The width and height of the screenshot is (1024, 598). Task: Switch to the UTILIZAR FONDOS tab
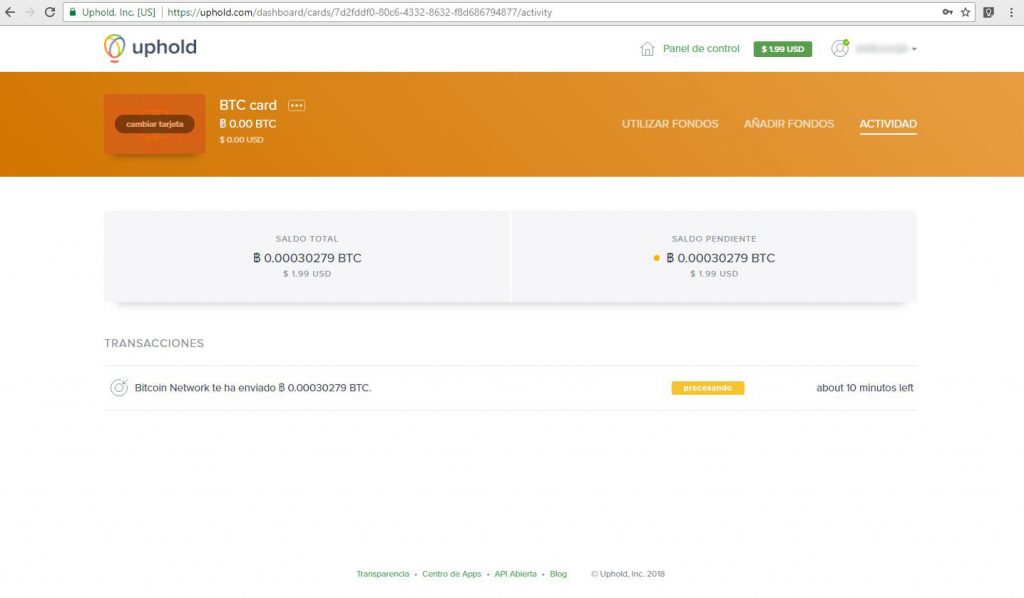[670, 123]
